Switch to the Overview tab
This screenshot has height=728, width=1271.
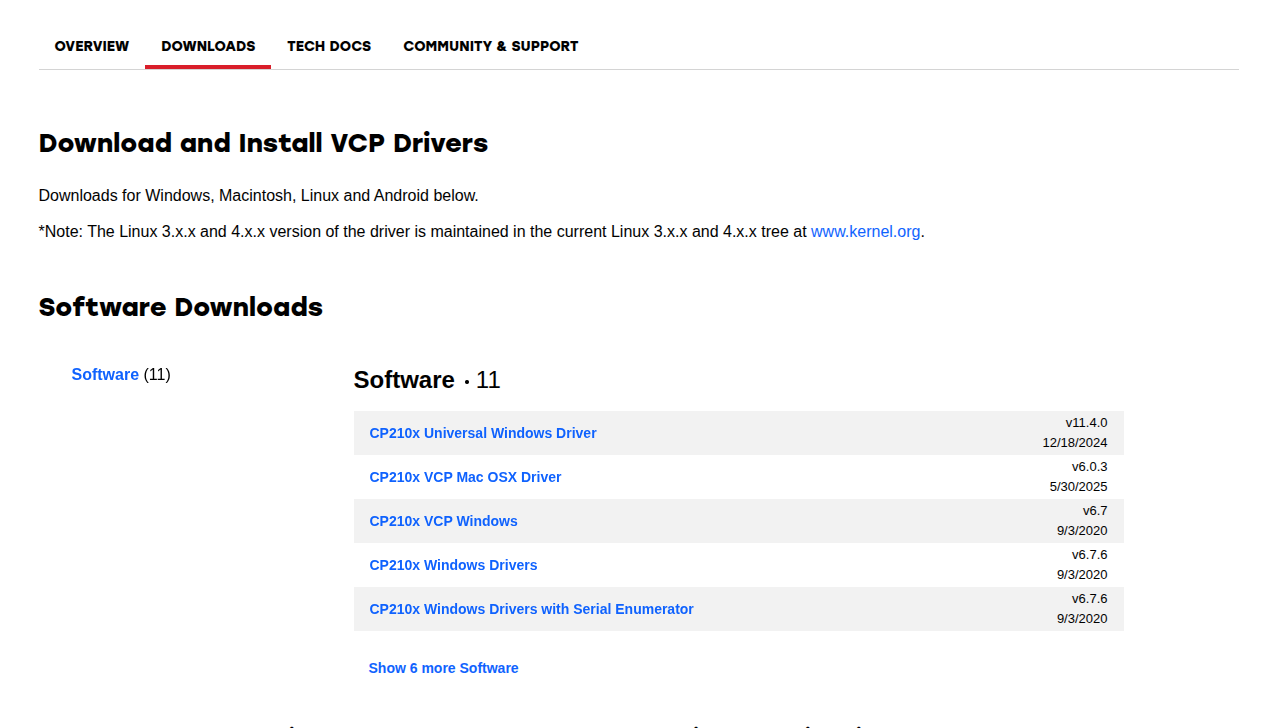[92, 46]
